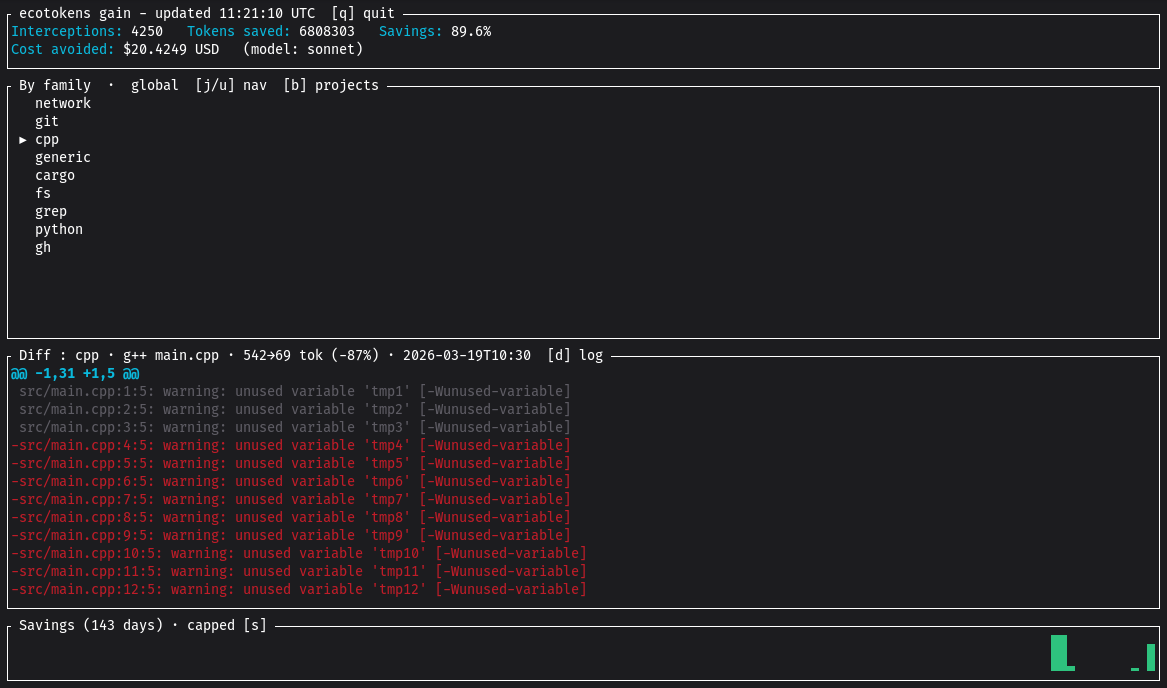Screen dimensions: 1167x688
Task: Select the git family row
Action: (47, 121)
